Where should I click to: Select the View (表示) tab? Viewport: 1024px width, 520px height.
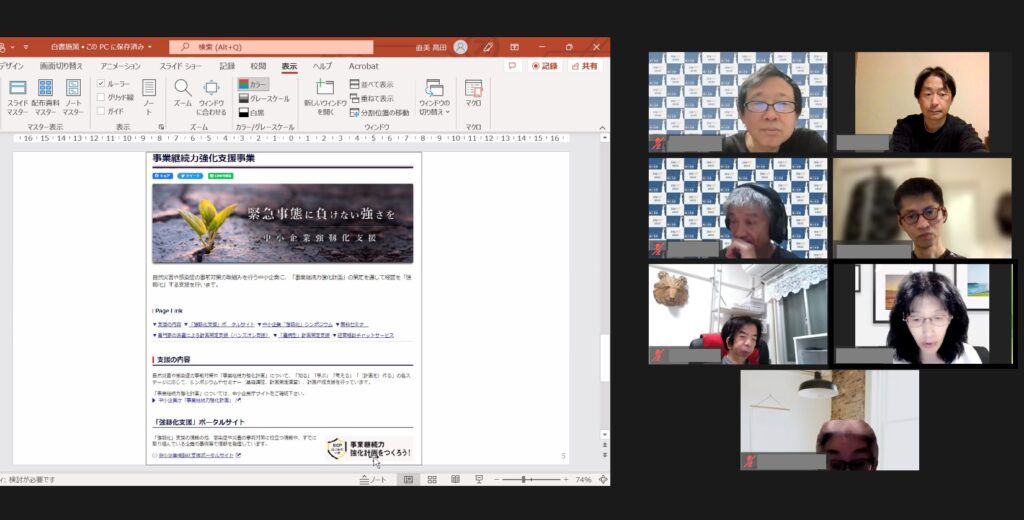pos(289,66)
